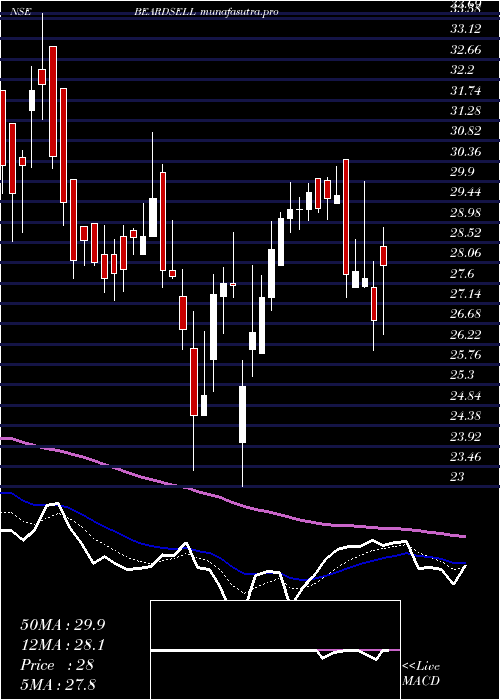This screenshot has height=700, width=500.
Task: Click the BEARDSELL munafasutra.pro chart title
Action: [x=206, y=12]
